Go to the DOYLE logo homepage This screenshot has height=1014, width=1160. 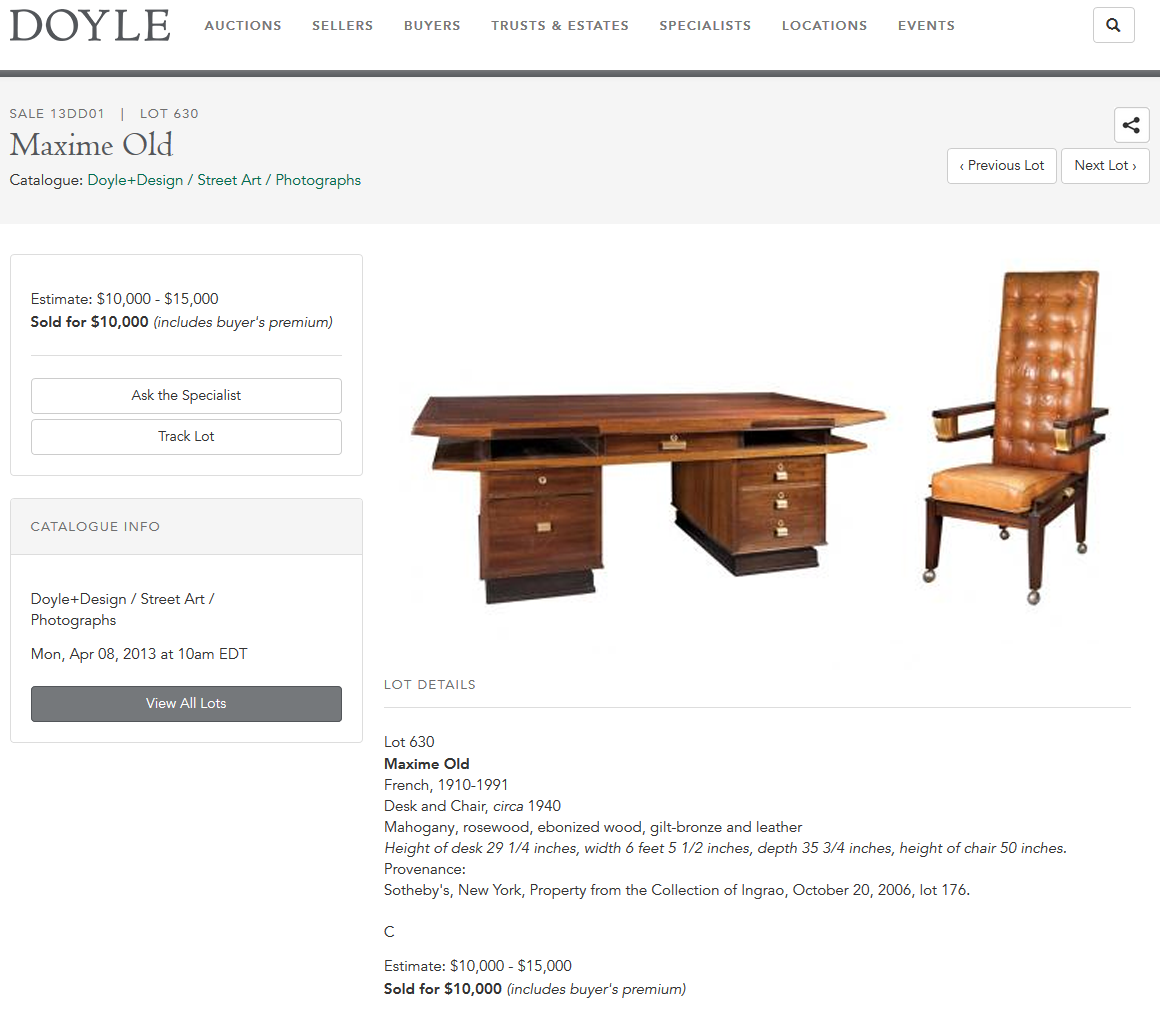tap(90, 25)
